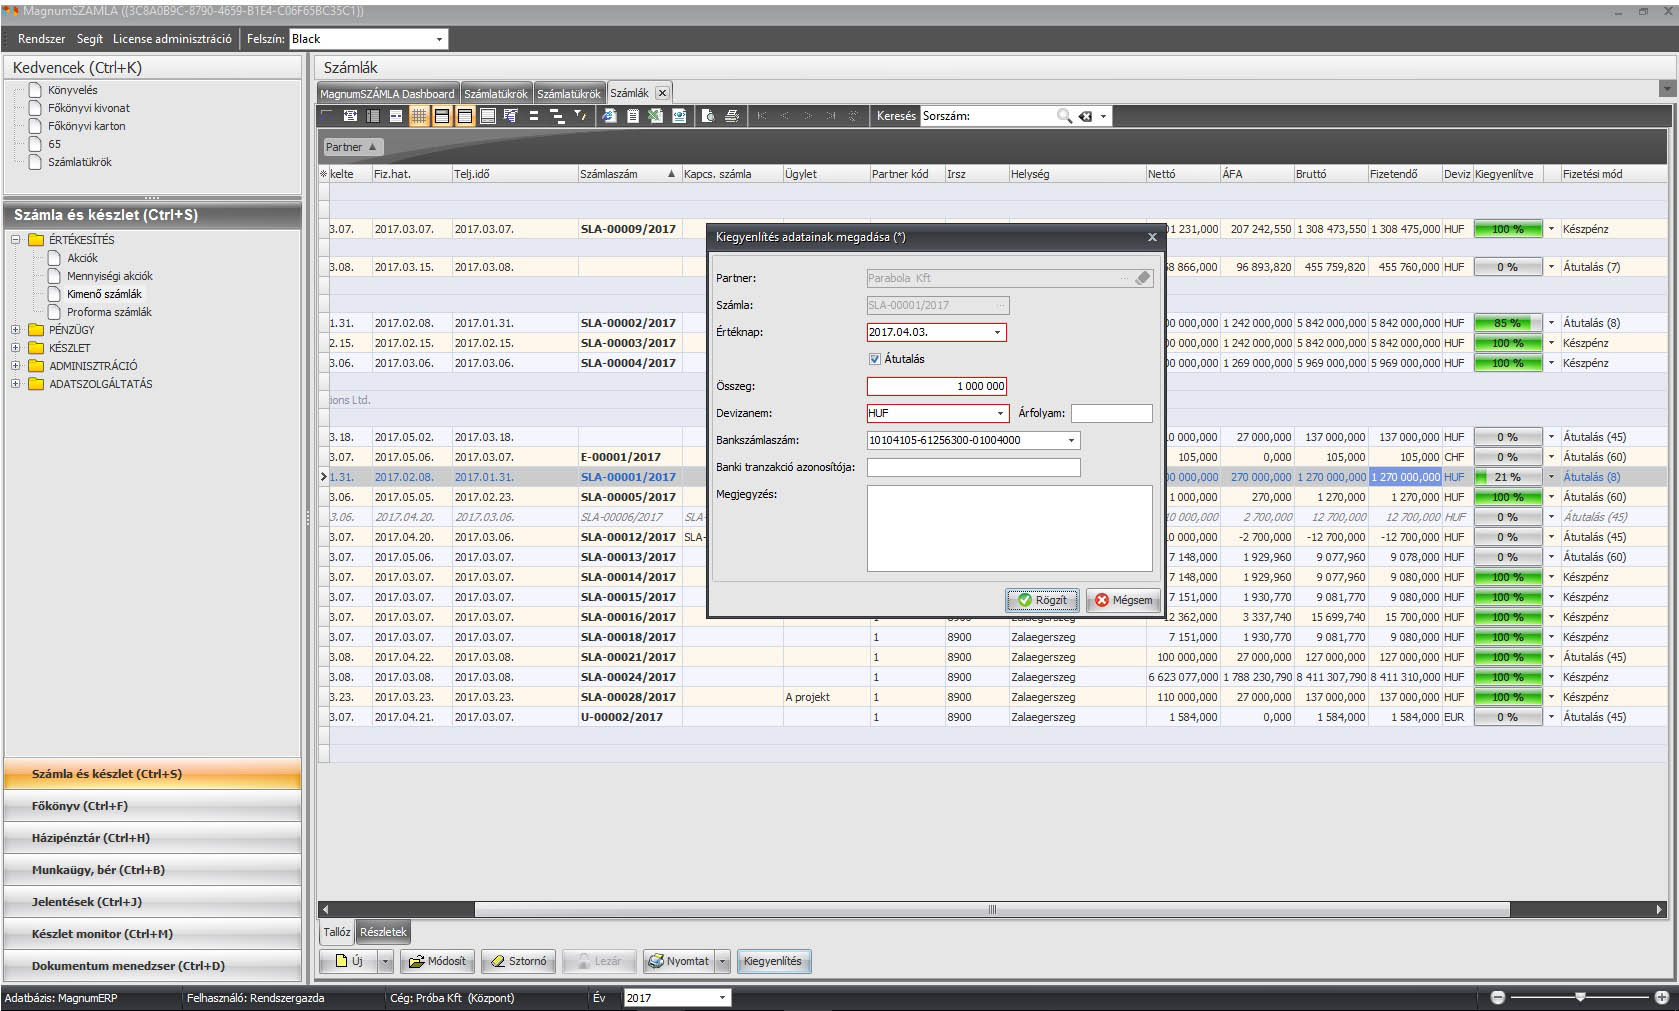The width and height of the screenshot is (1679, 1011).
Task: Click the Összeg amount field
Action: pyautogui.click(x=936, y=386)
